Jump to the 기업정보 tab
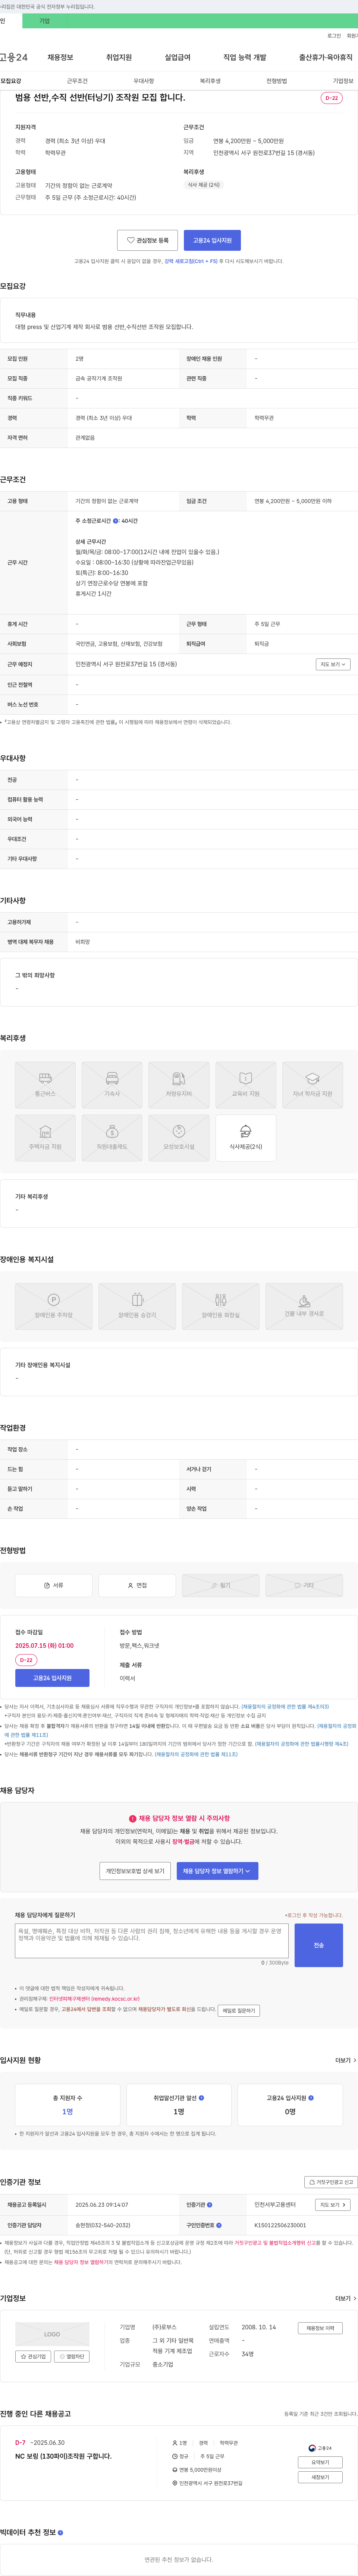Image resolution: width=358 pixels, height=2576 pixels. [343, 81]
